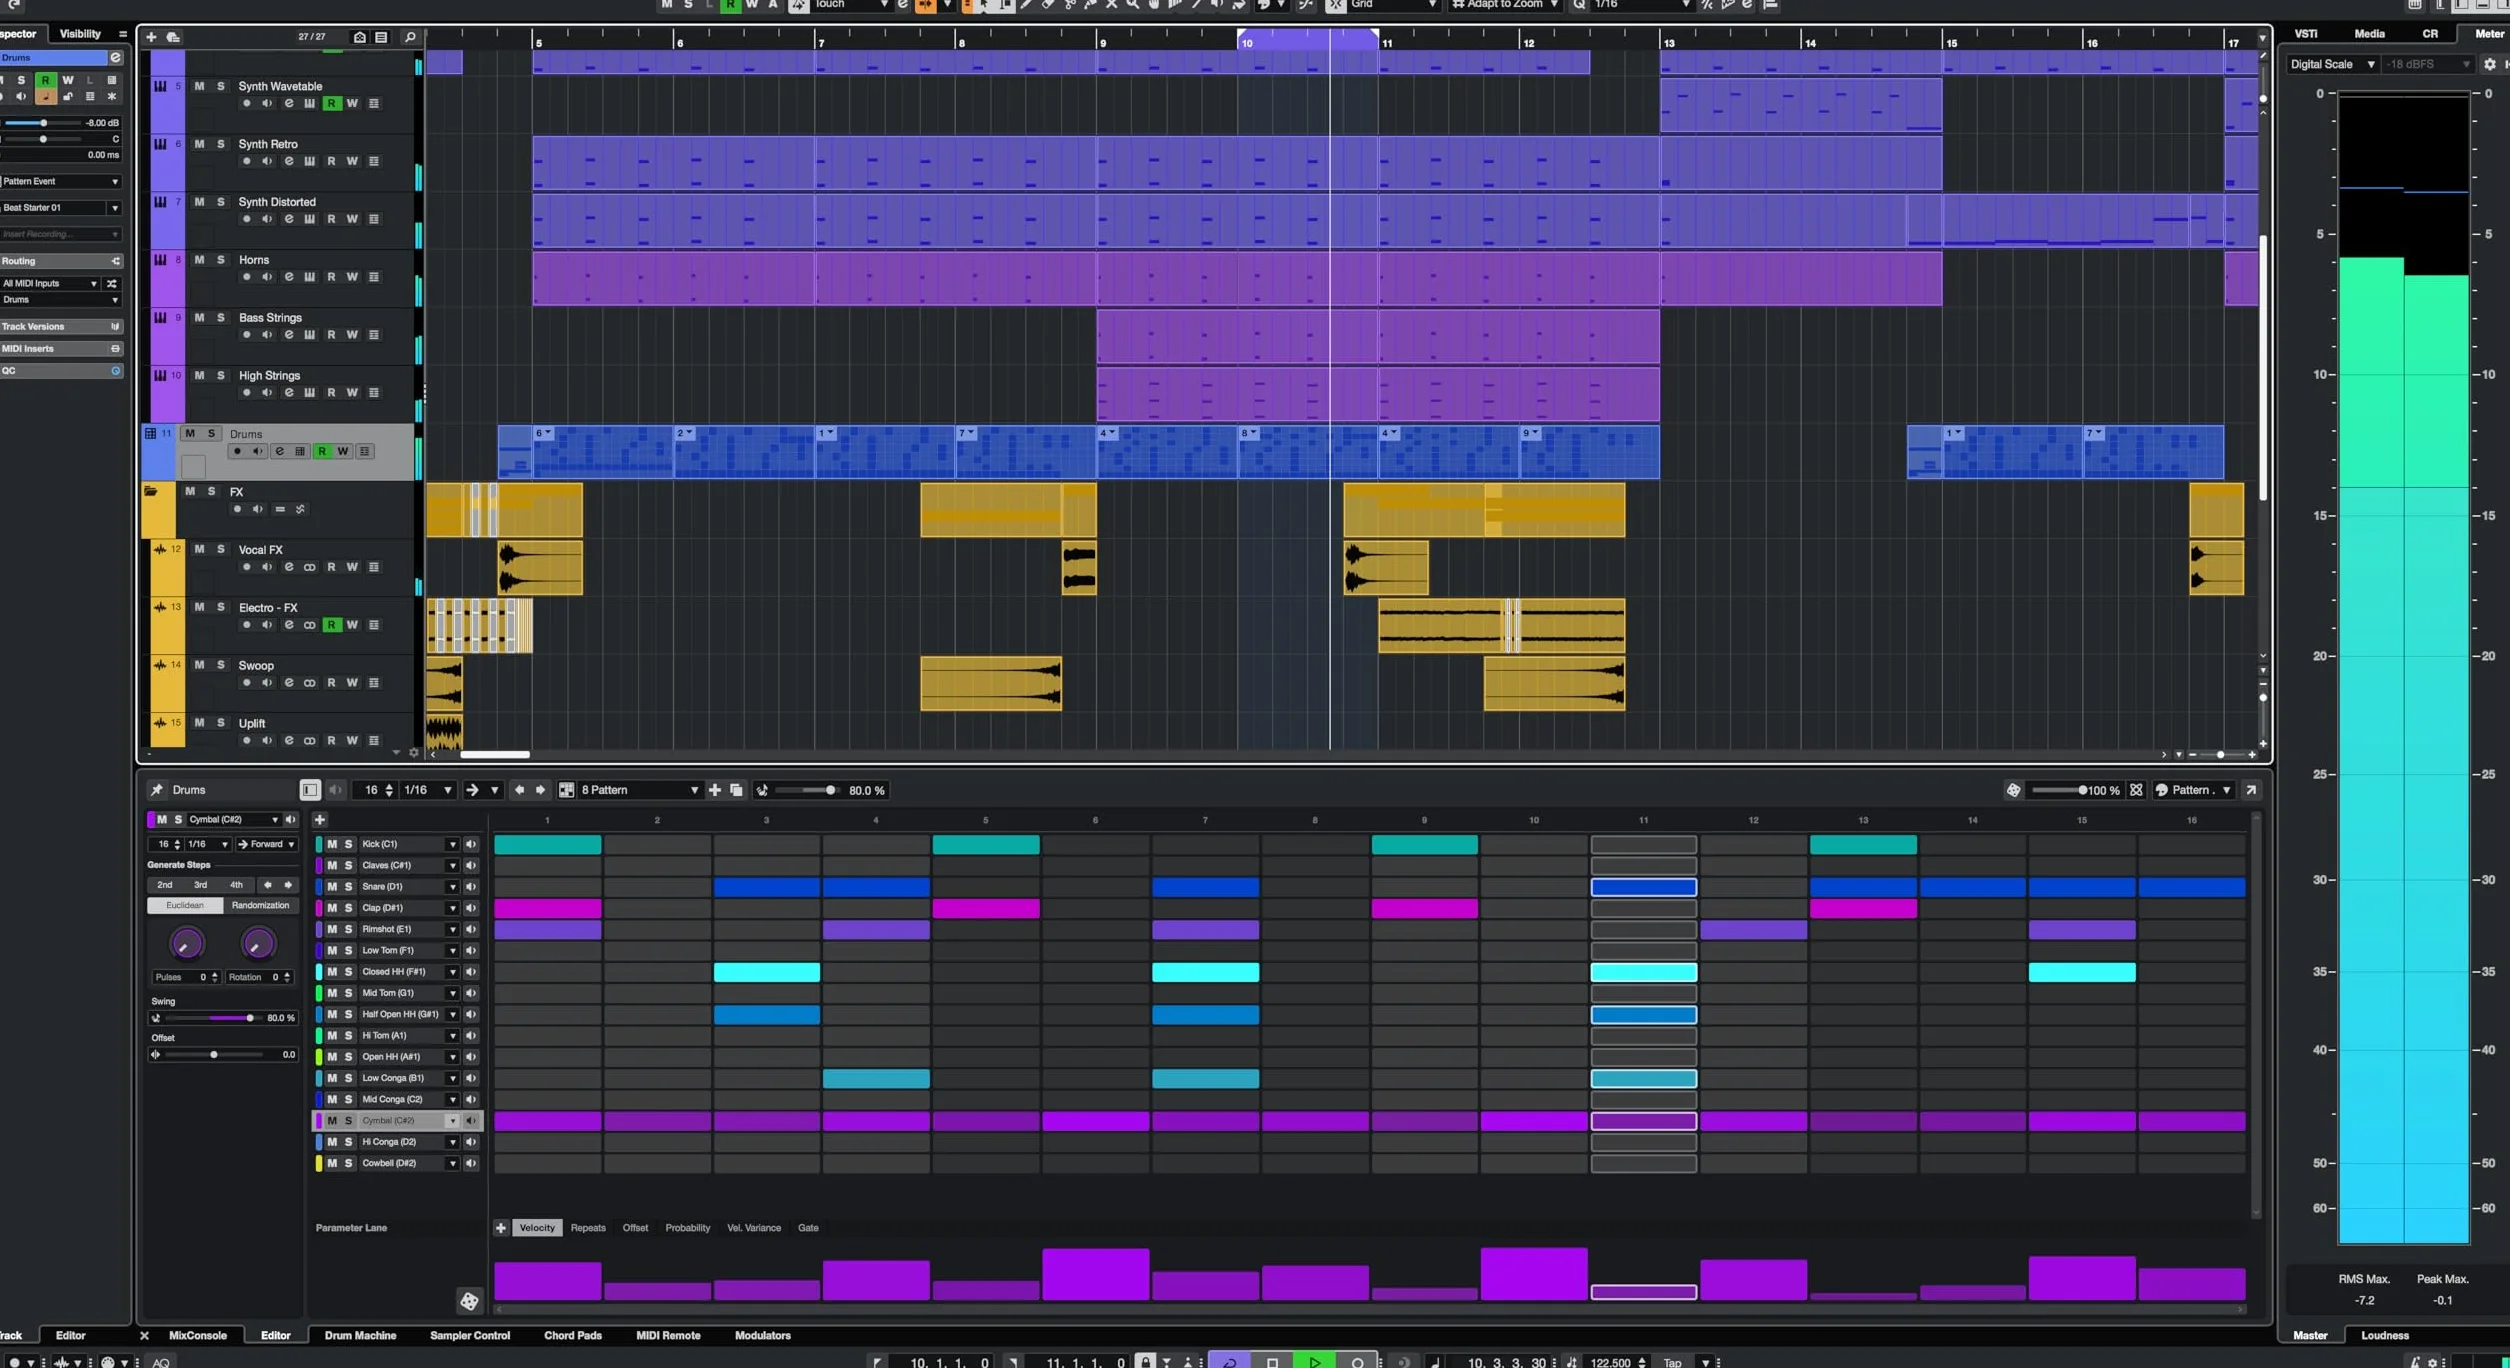Preview the Kick (C1) lane speaker

[x=471, y=844]
